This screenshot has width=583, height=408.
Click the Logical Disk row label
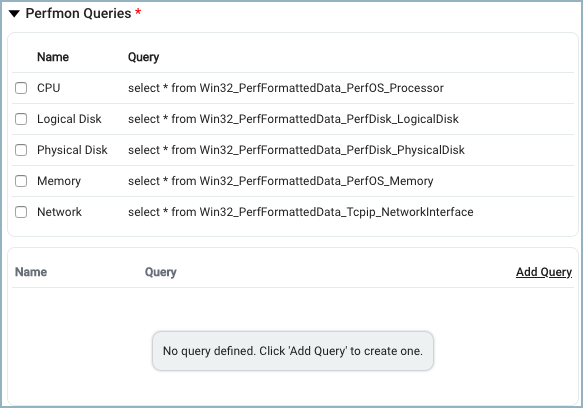point(69,119)
